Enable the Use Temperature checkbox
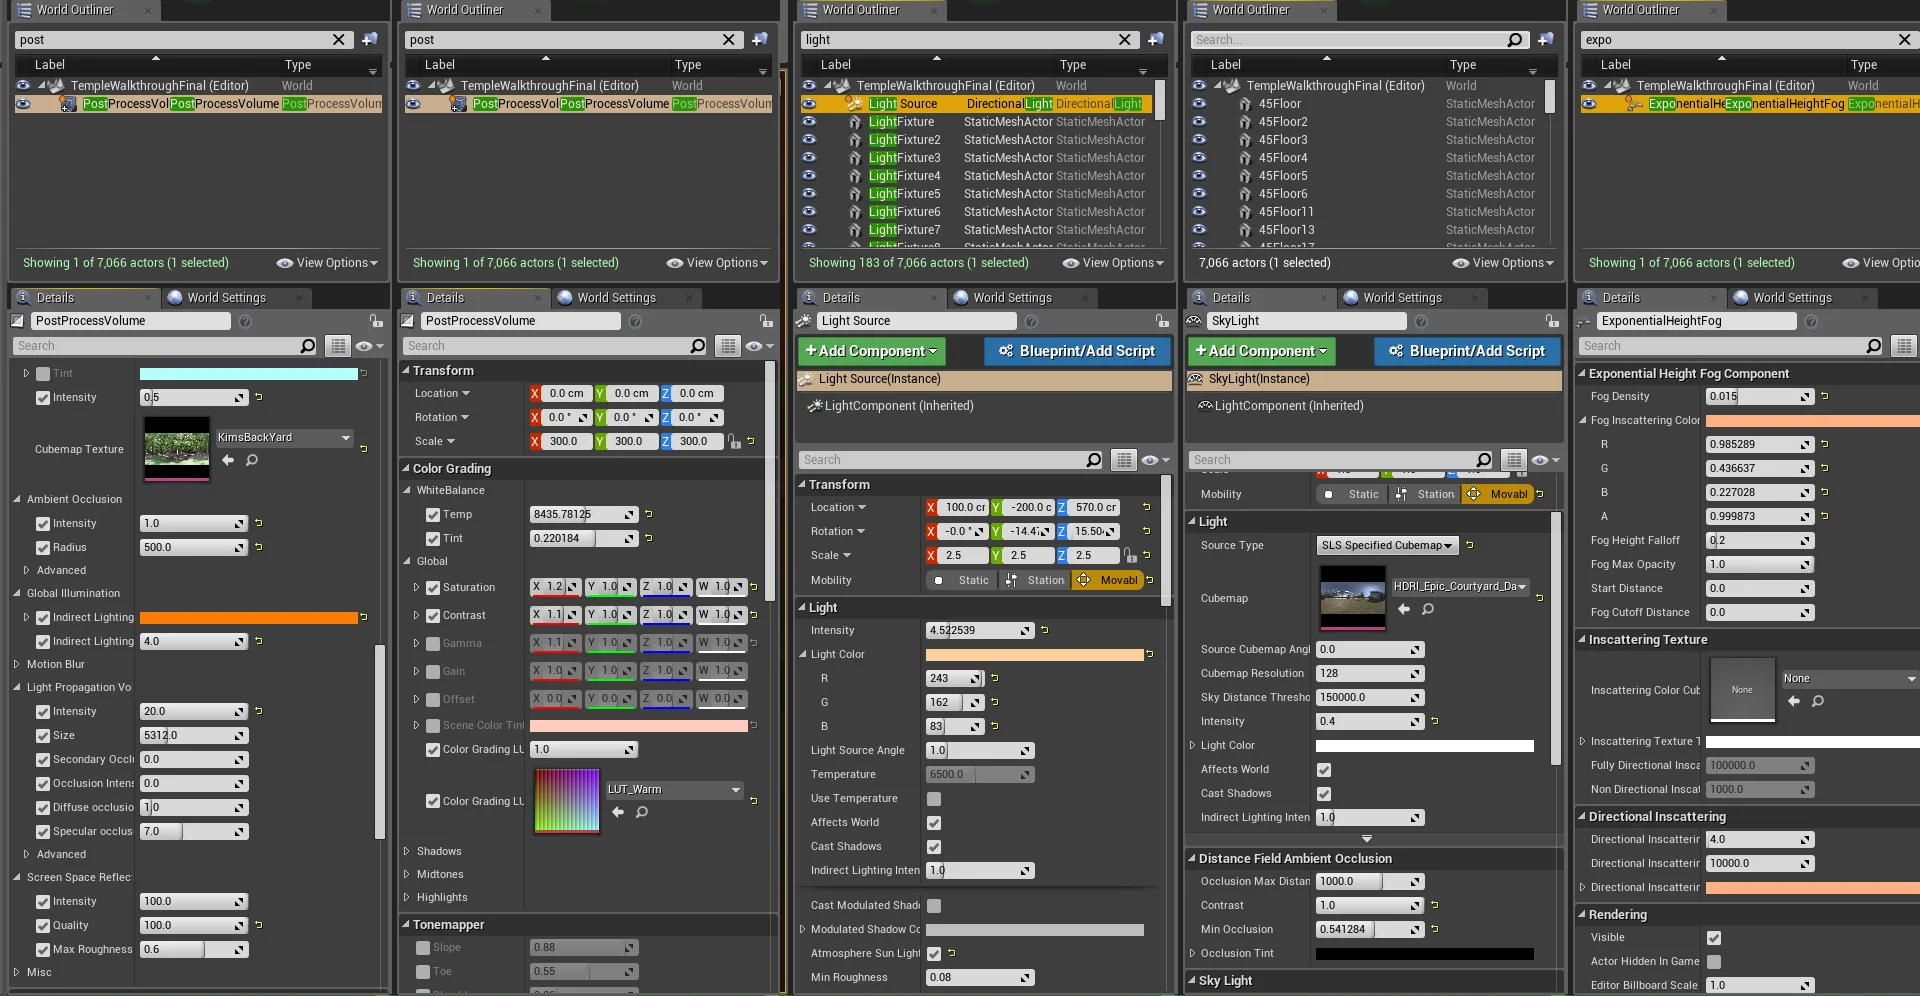 click(934, 799)
